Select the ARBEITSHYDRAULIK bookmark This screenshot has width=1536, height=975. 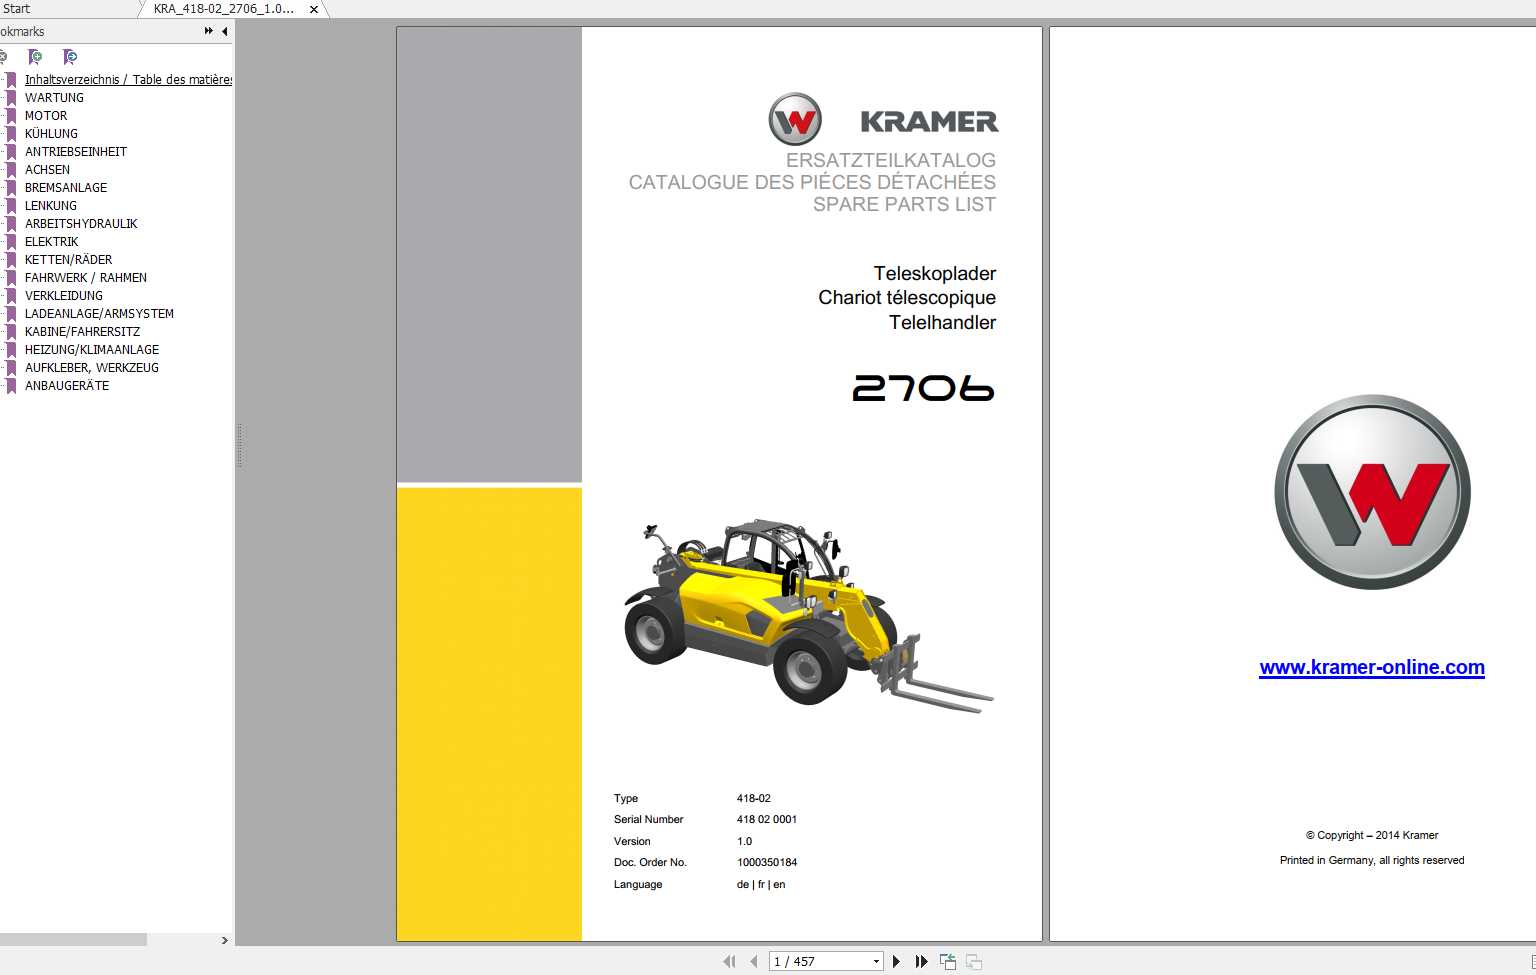pos(81,224)
